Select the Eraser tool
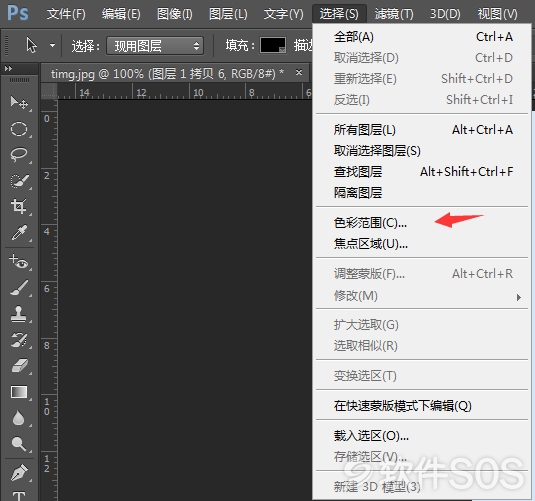Viewport: 535px width, 501px height. pos(19,366)
